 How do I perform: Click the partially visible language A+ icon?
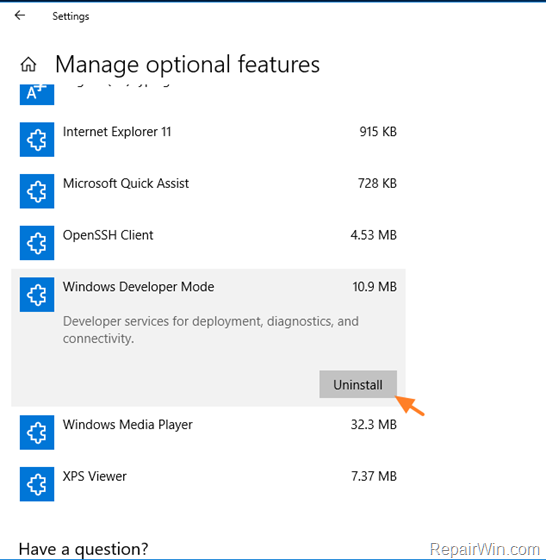click(37, 95)
